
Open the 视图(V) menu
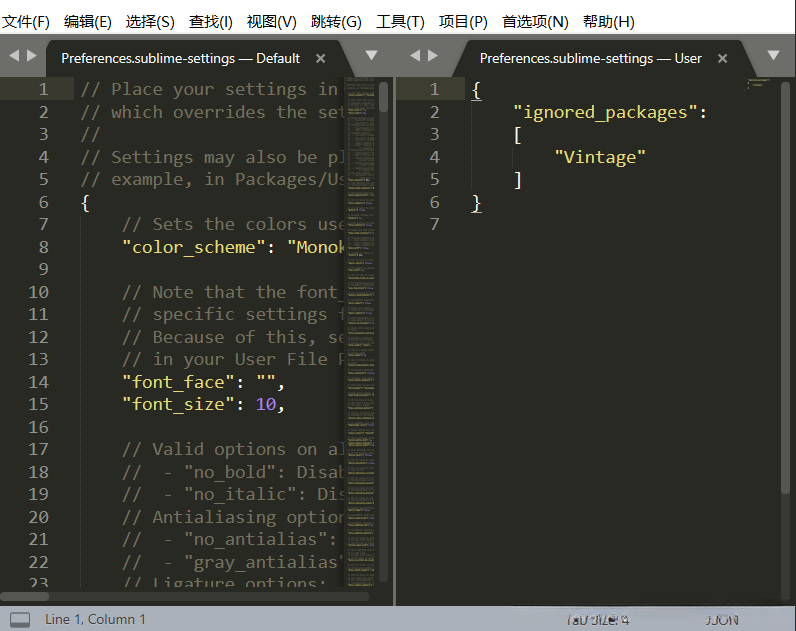[272, 22]
